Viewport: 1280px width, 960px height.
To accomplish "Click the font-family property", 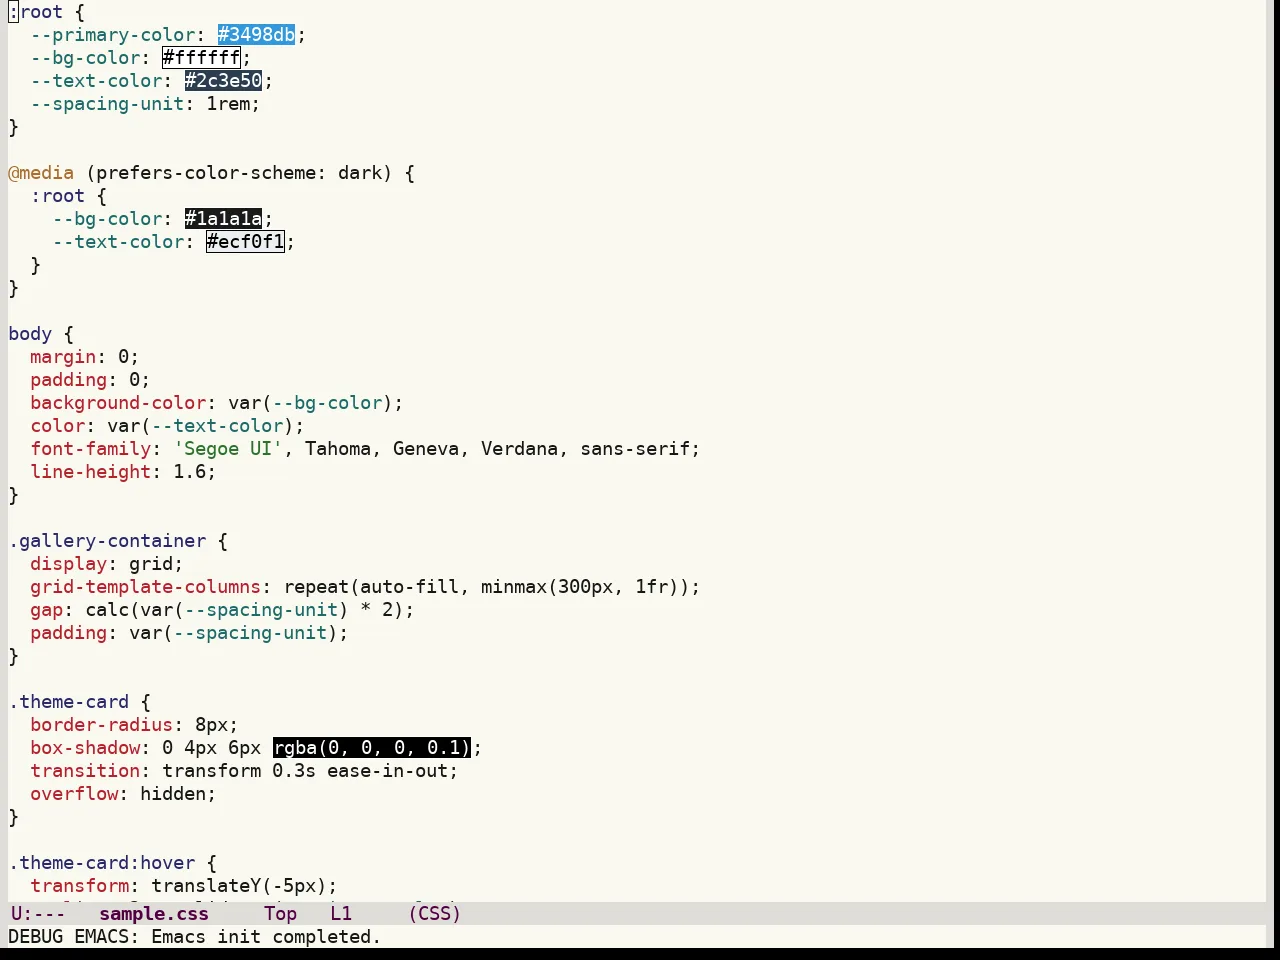I will click(90, 449).
